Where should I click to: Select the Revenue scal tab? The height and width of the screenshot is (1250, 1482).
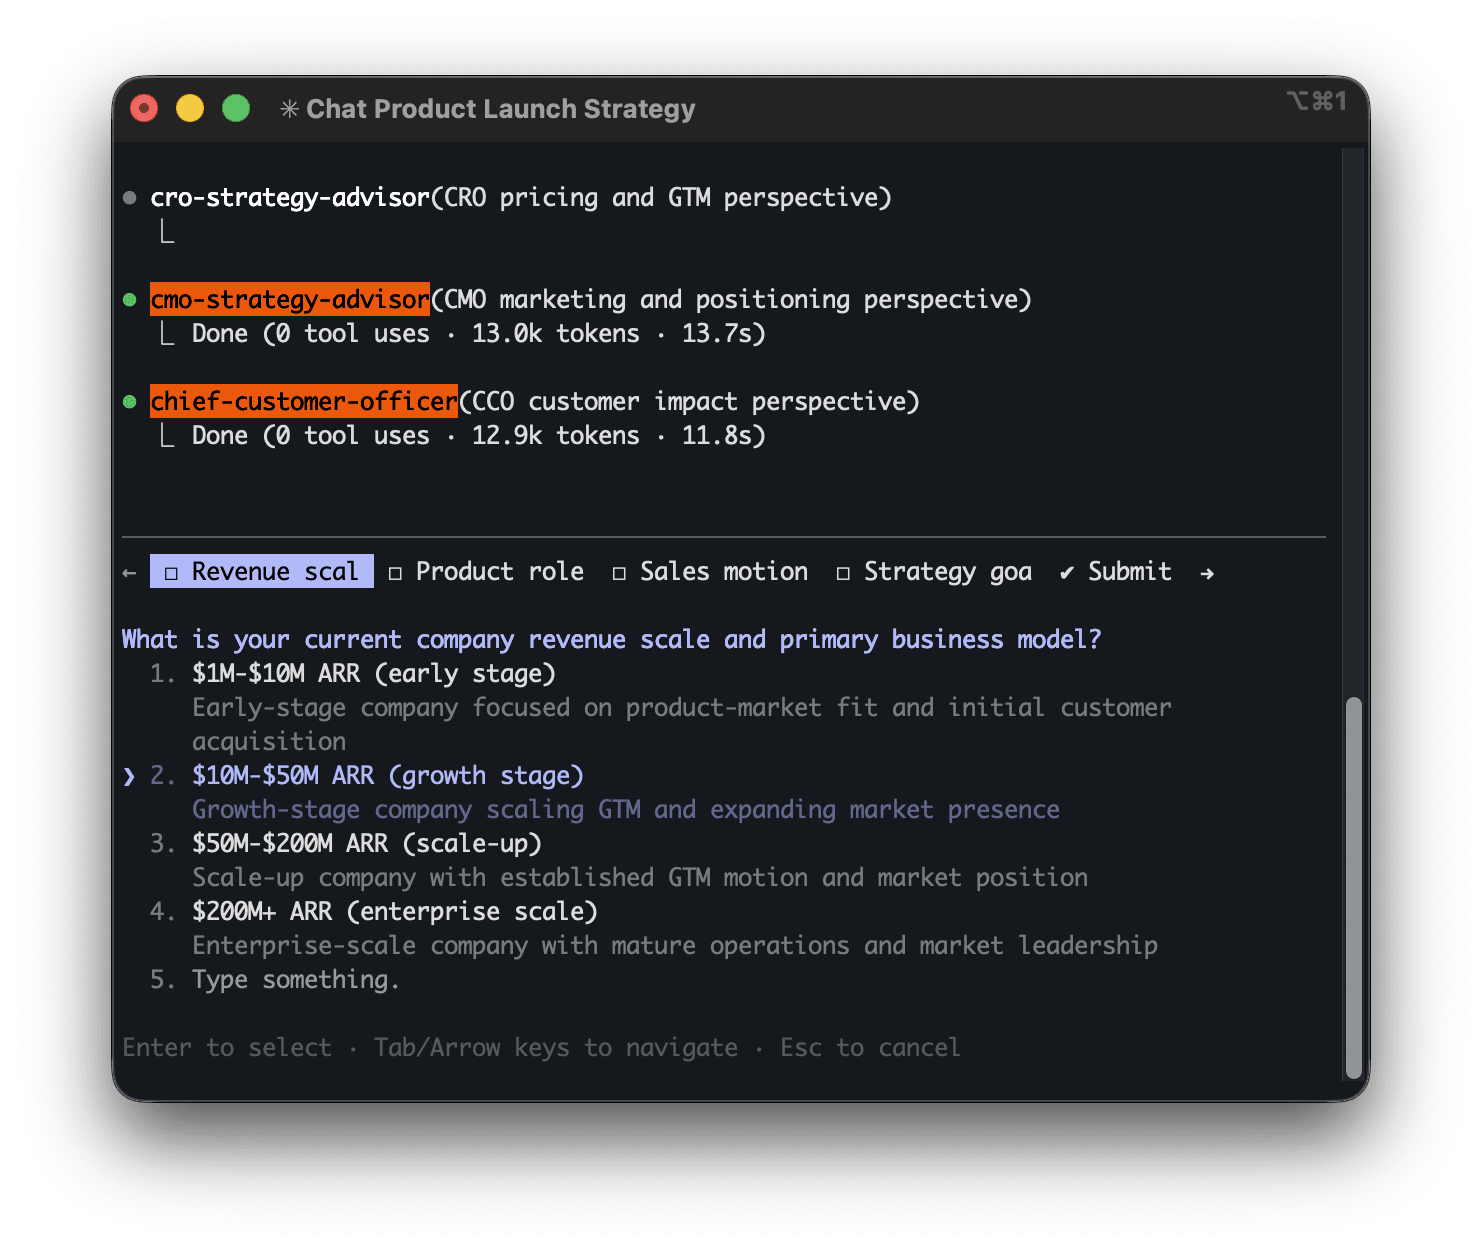coord(262,571)
